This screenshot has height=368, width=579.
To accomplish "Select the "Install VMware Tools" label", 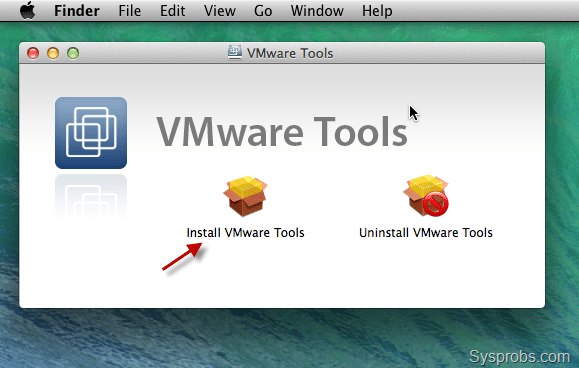I will click(x=246, y=233).
